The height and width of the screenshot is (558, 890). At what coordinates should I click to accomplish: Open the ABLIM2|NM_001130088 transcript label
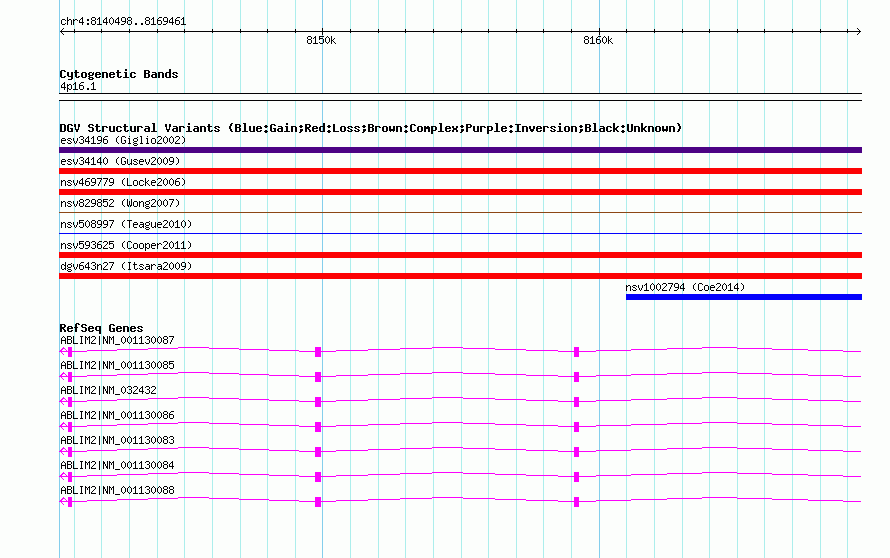[117, 490]
